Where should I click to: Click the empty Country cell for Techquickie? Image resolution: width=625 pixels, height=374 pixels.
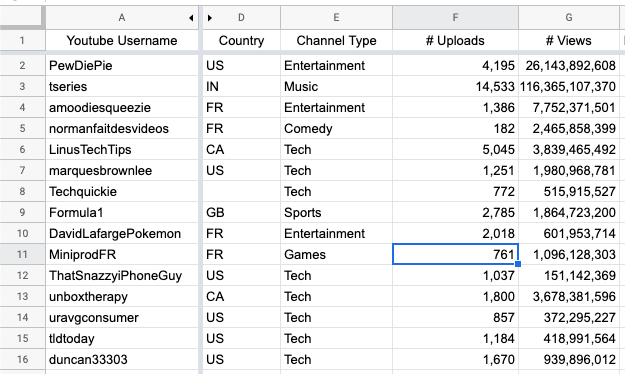(242, 191)
